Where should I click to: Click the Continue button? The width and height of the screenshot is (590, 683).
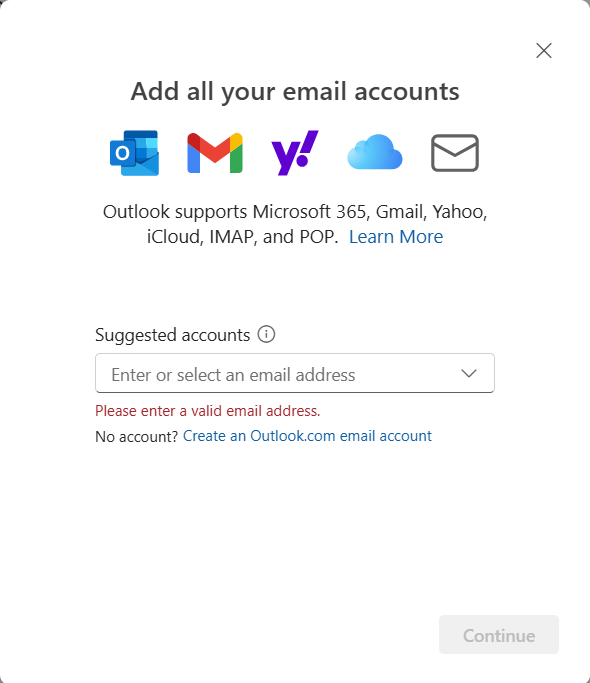pos(499,635)
